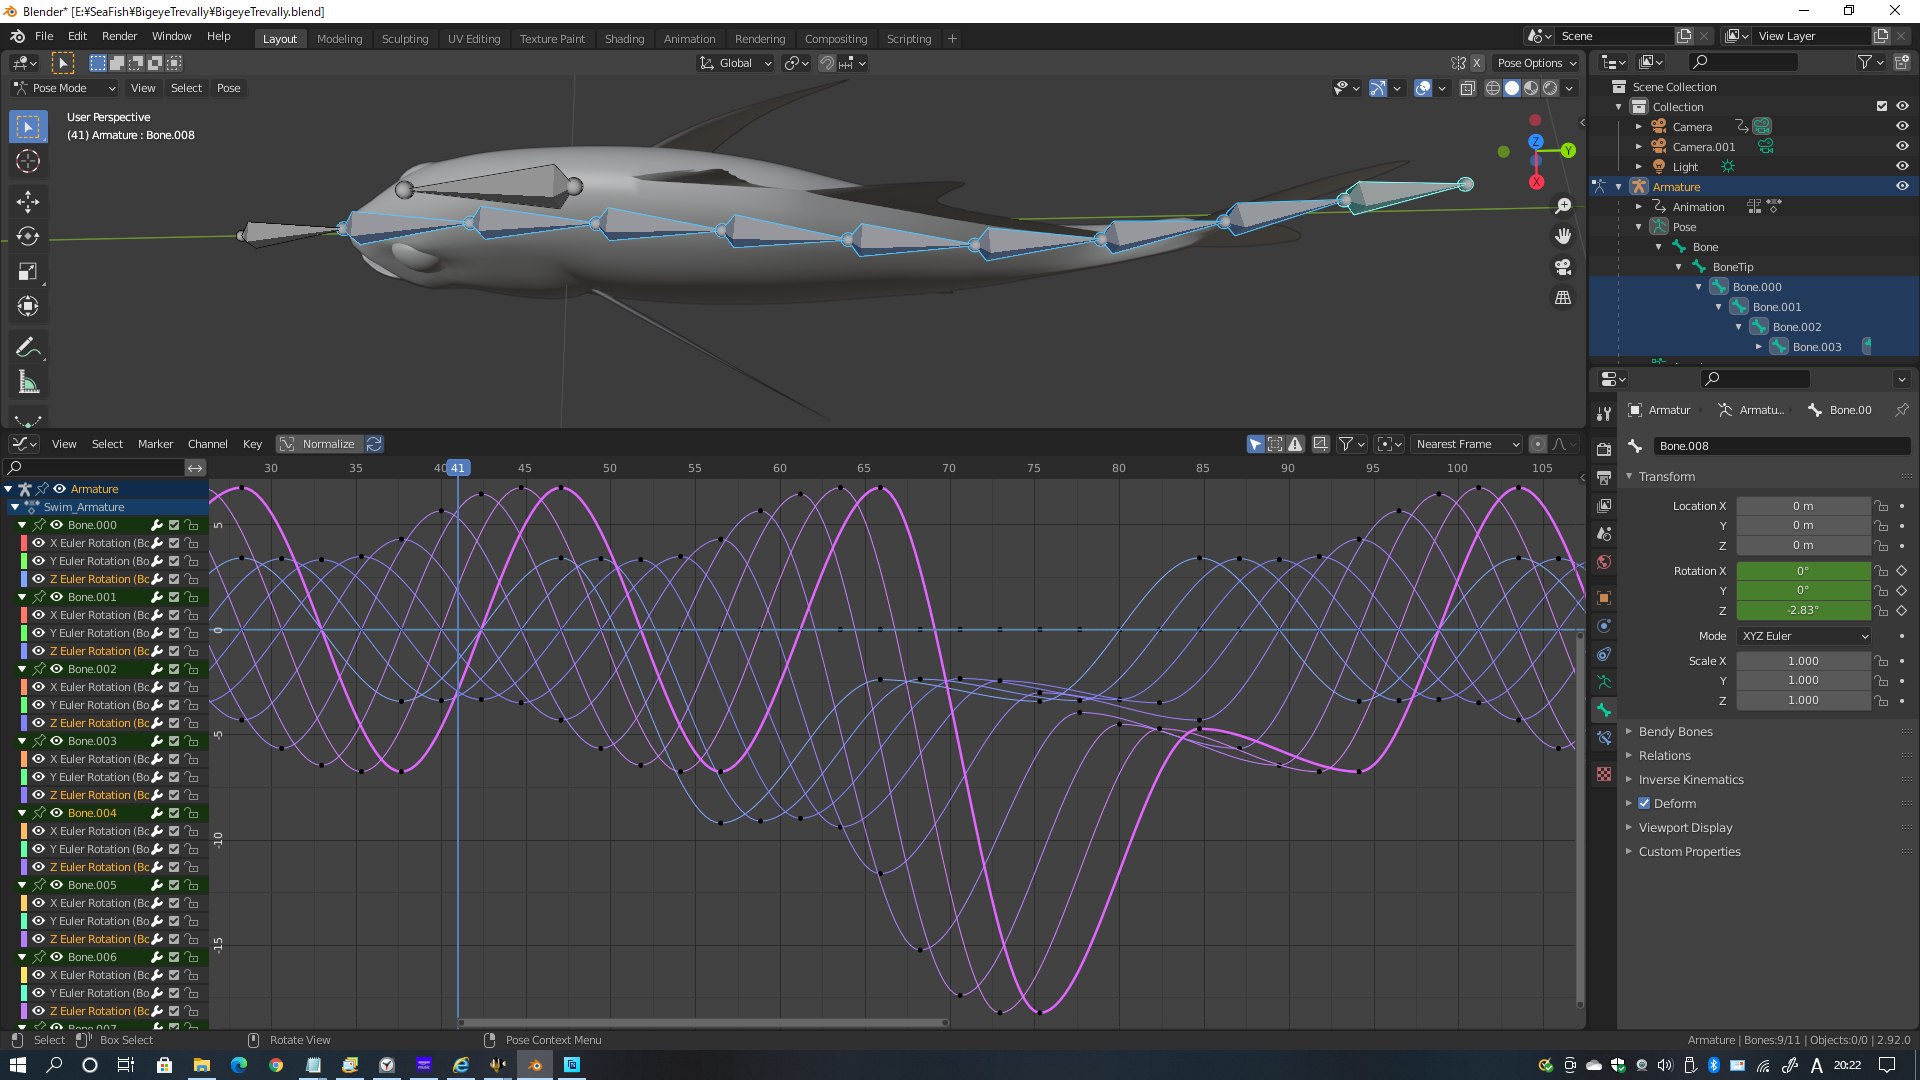Switch to the Sculpting workspace tab
The width and height of the screenshot is (1920, 1080).
tap(405, 39)
